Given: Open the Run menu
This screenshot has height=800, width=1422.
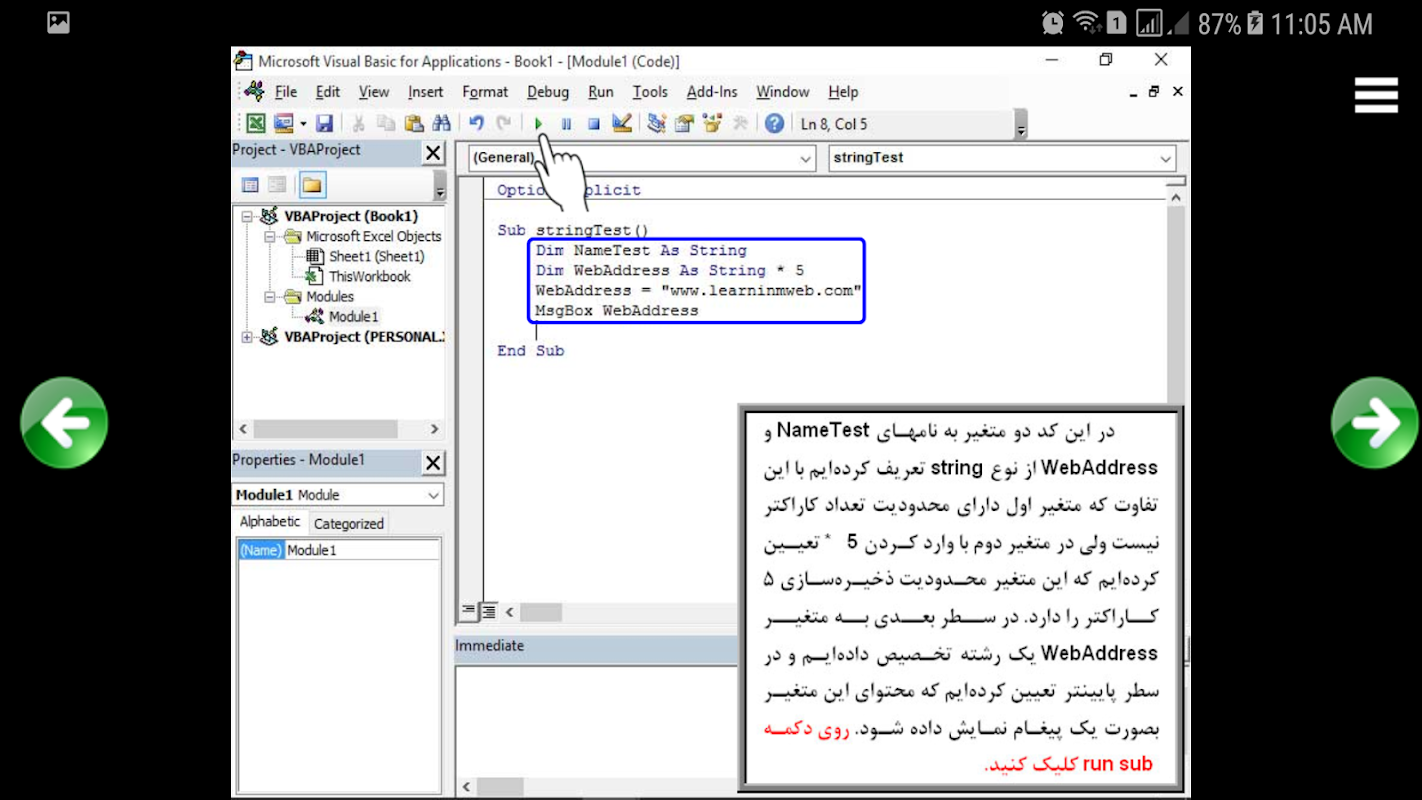Looking at the screenshot, I should 601,92.
